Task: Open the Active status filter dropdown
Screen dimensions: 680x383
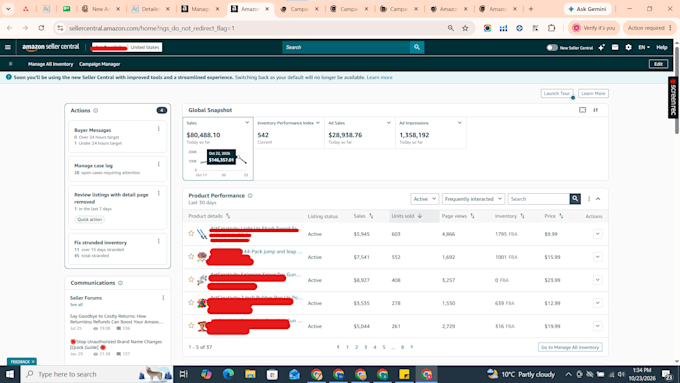Action: 425,199
